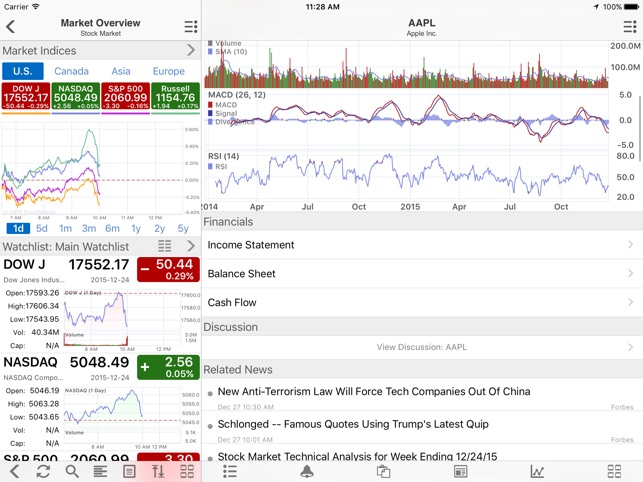Open grid windows icon in AAPL toolbar
The height and width of the screenshot is (482, 643).
tap(614, 471)
